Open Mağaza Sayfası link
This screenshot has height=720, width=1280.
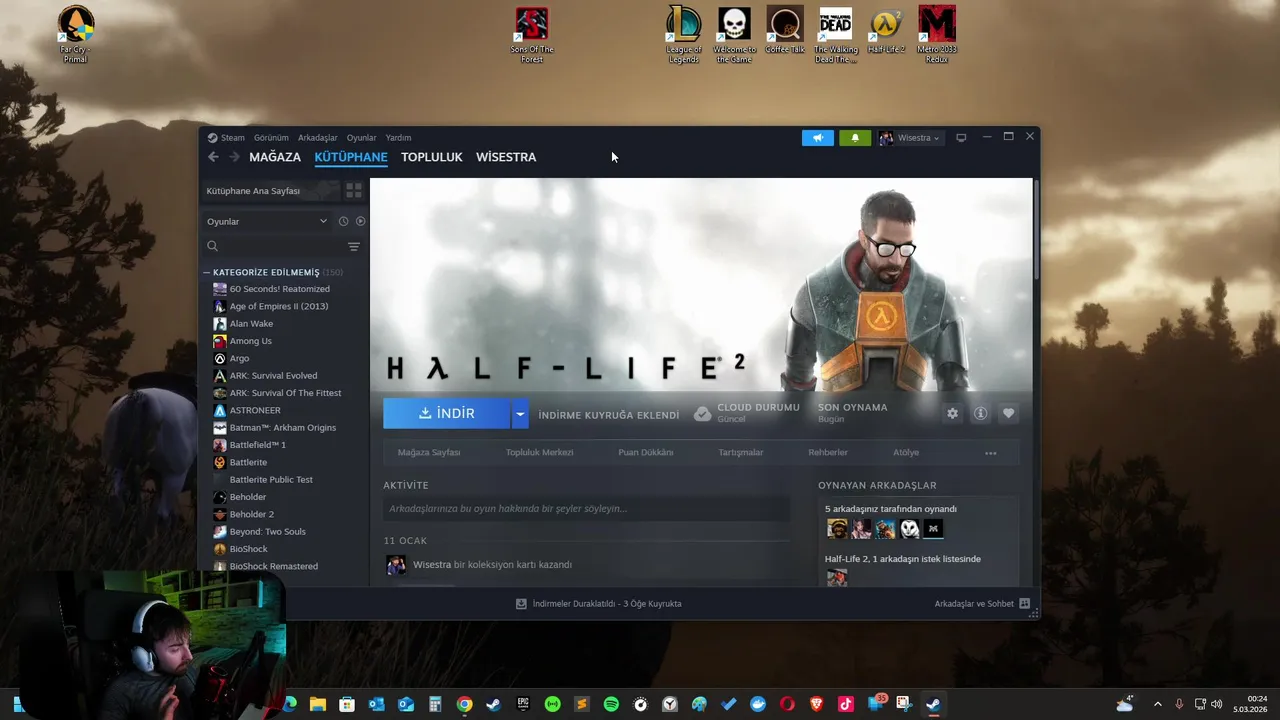tap(429, 453)
